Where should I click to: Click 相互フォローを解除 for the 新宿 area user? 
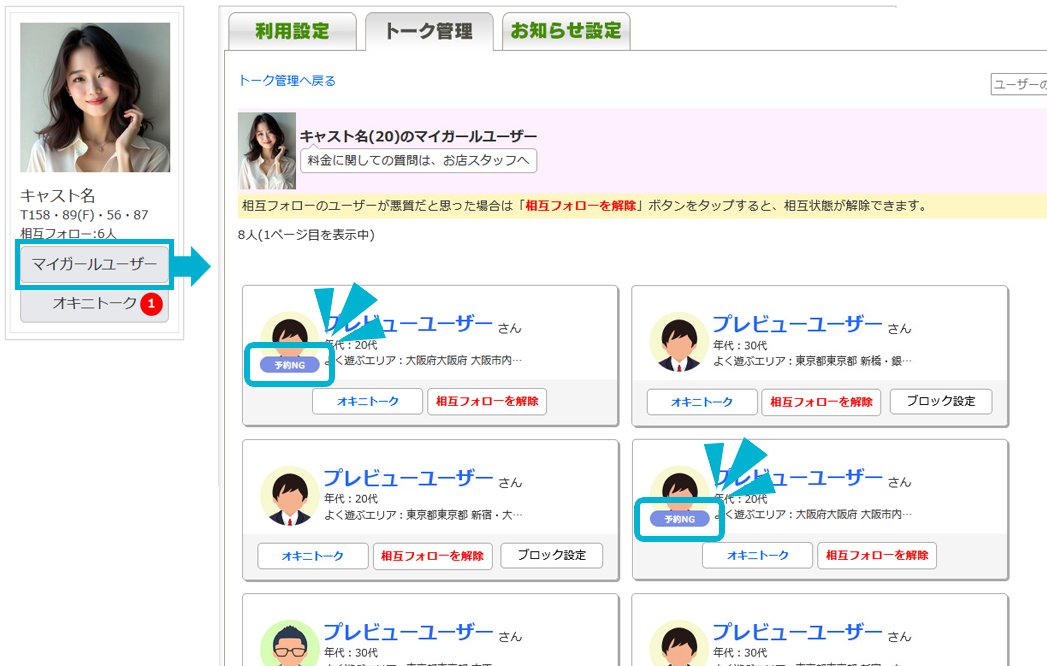[432, 556]
